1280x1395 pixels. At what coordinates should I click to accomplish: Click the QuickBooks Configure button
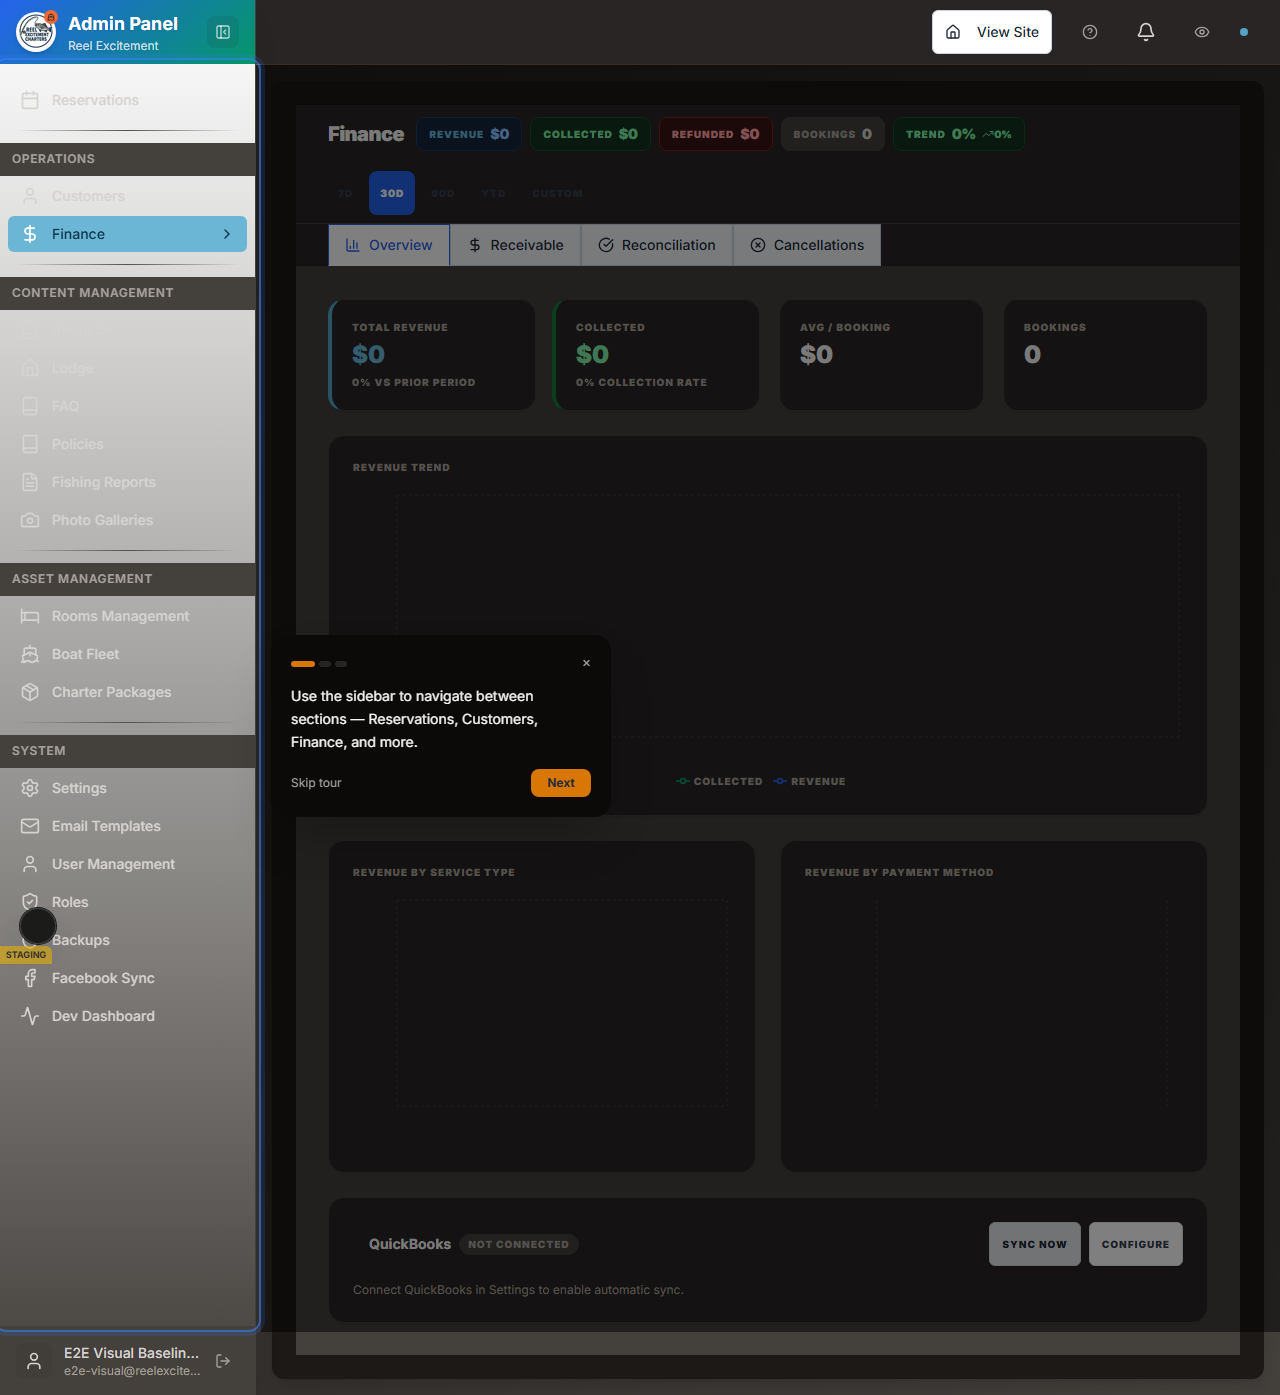point(1136,1244)
